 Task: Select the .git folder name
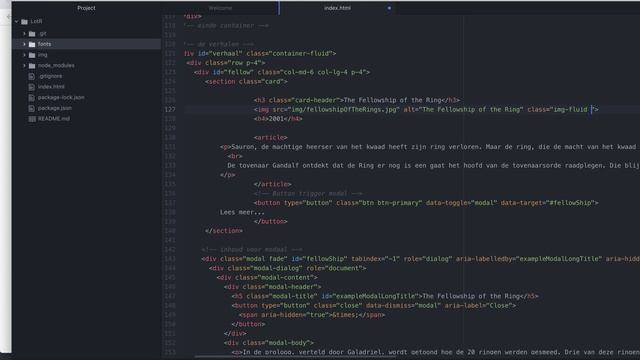coord(42,33)
